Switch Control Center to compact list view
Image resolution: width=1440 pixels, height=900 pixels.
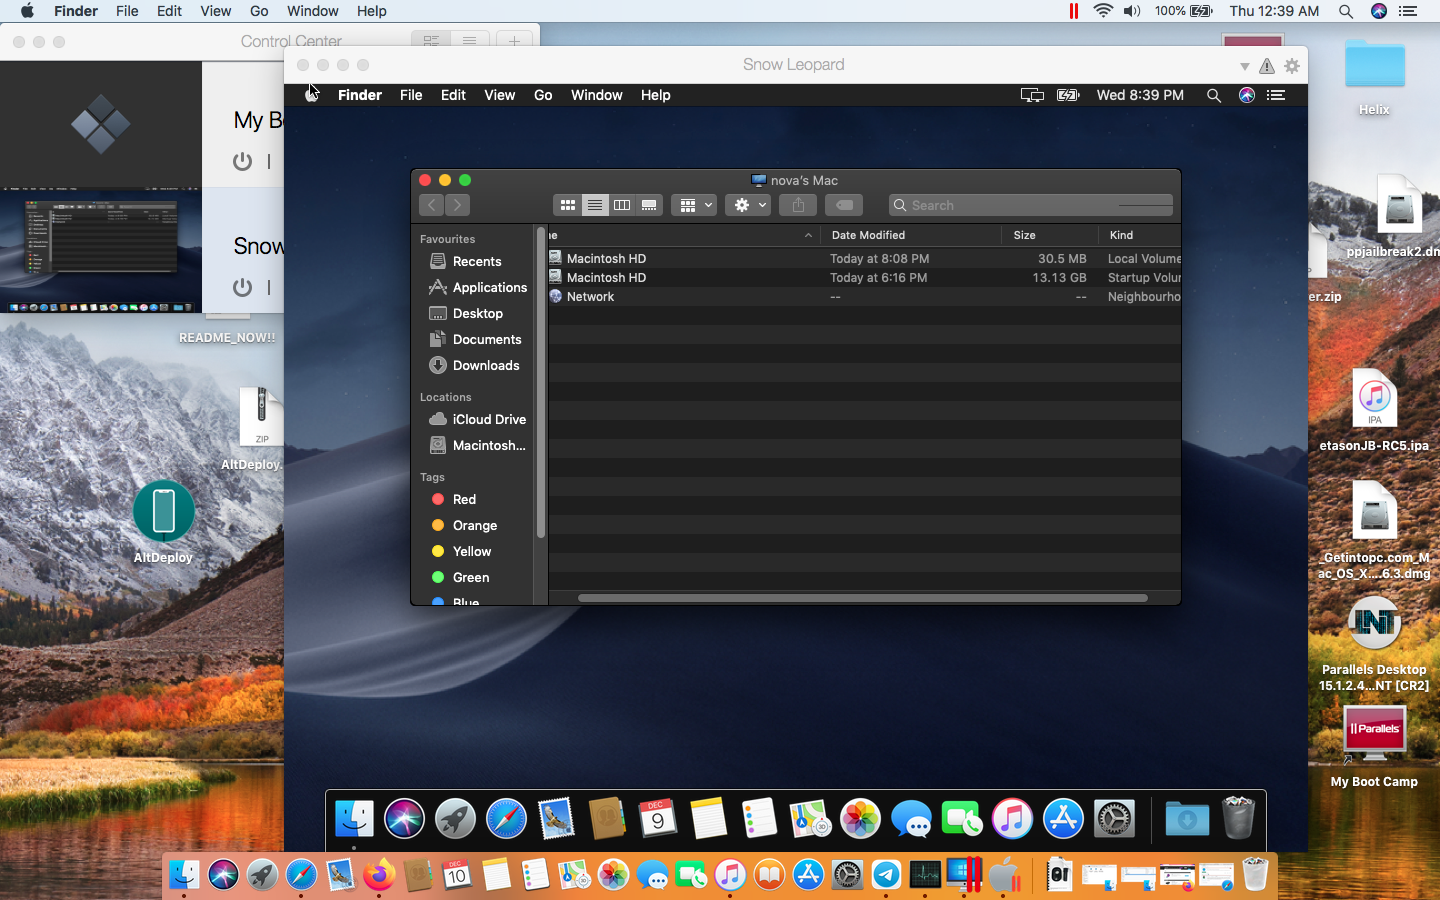click(469, 41)
